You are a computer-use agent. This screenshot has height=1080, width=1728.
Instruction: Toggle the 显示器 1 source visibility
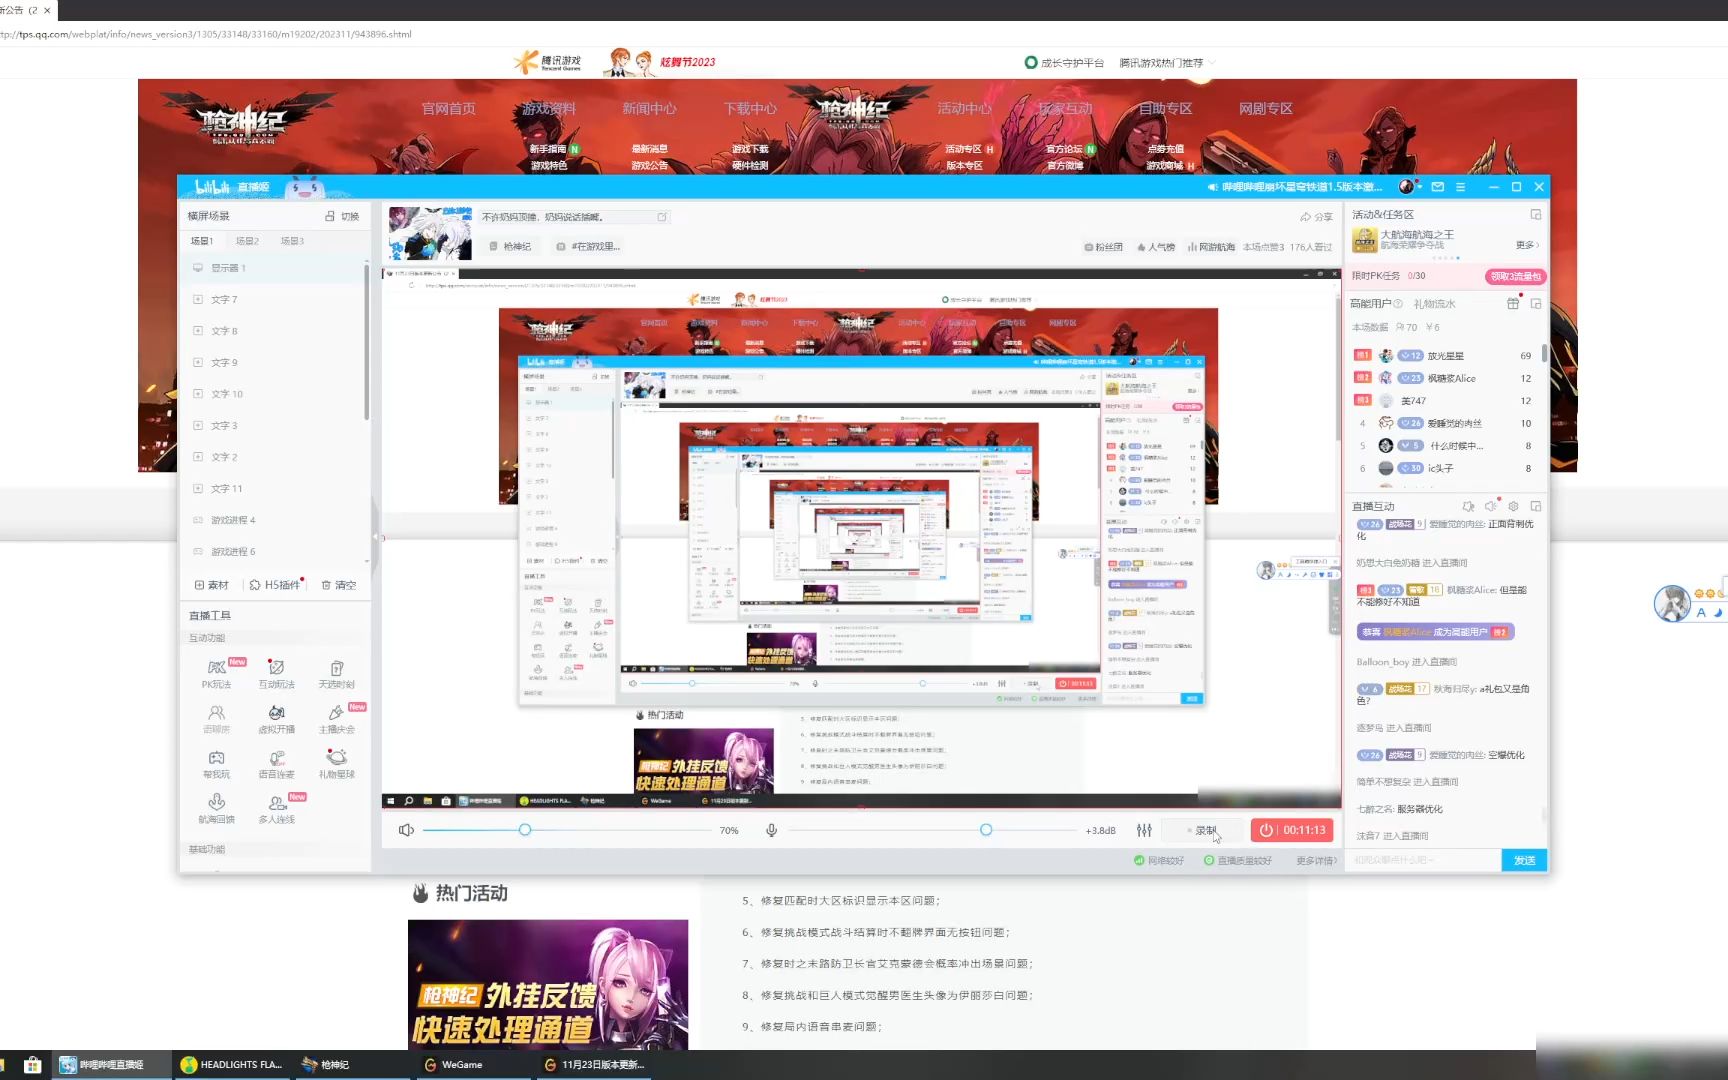click(198, 268)
